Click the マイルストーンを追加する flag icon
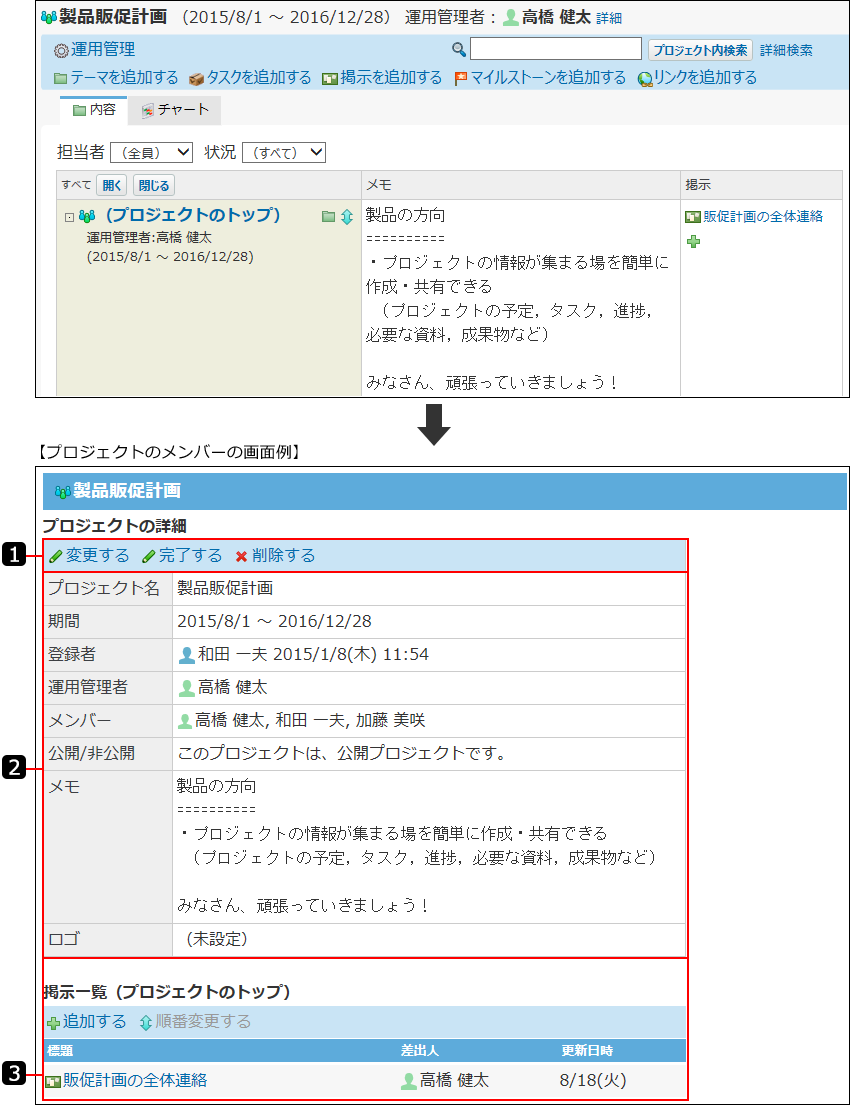 tap(461, 78)
